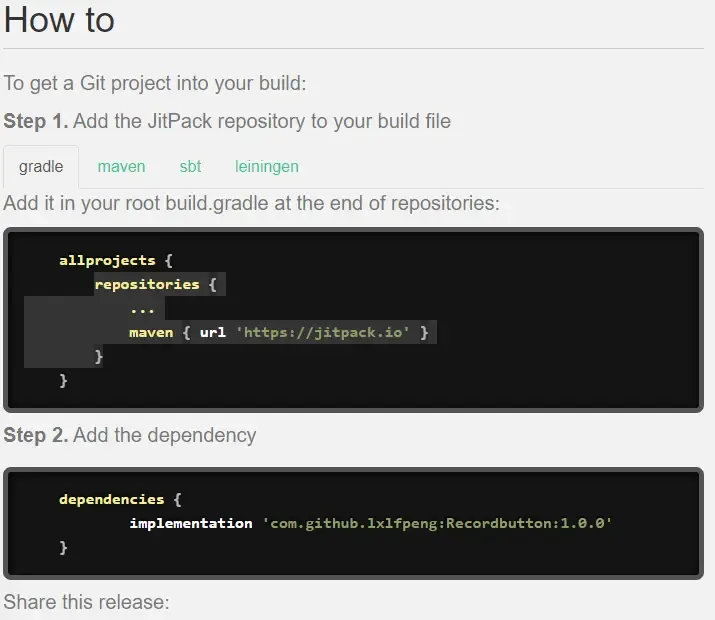Select the gradle tab

pyautogui.click(x=41, y=167)
